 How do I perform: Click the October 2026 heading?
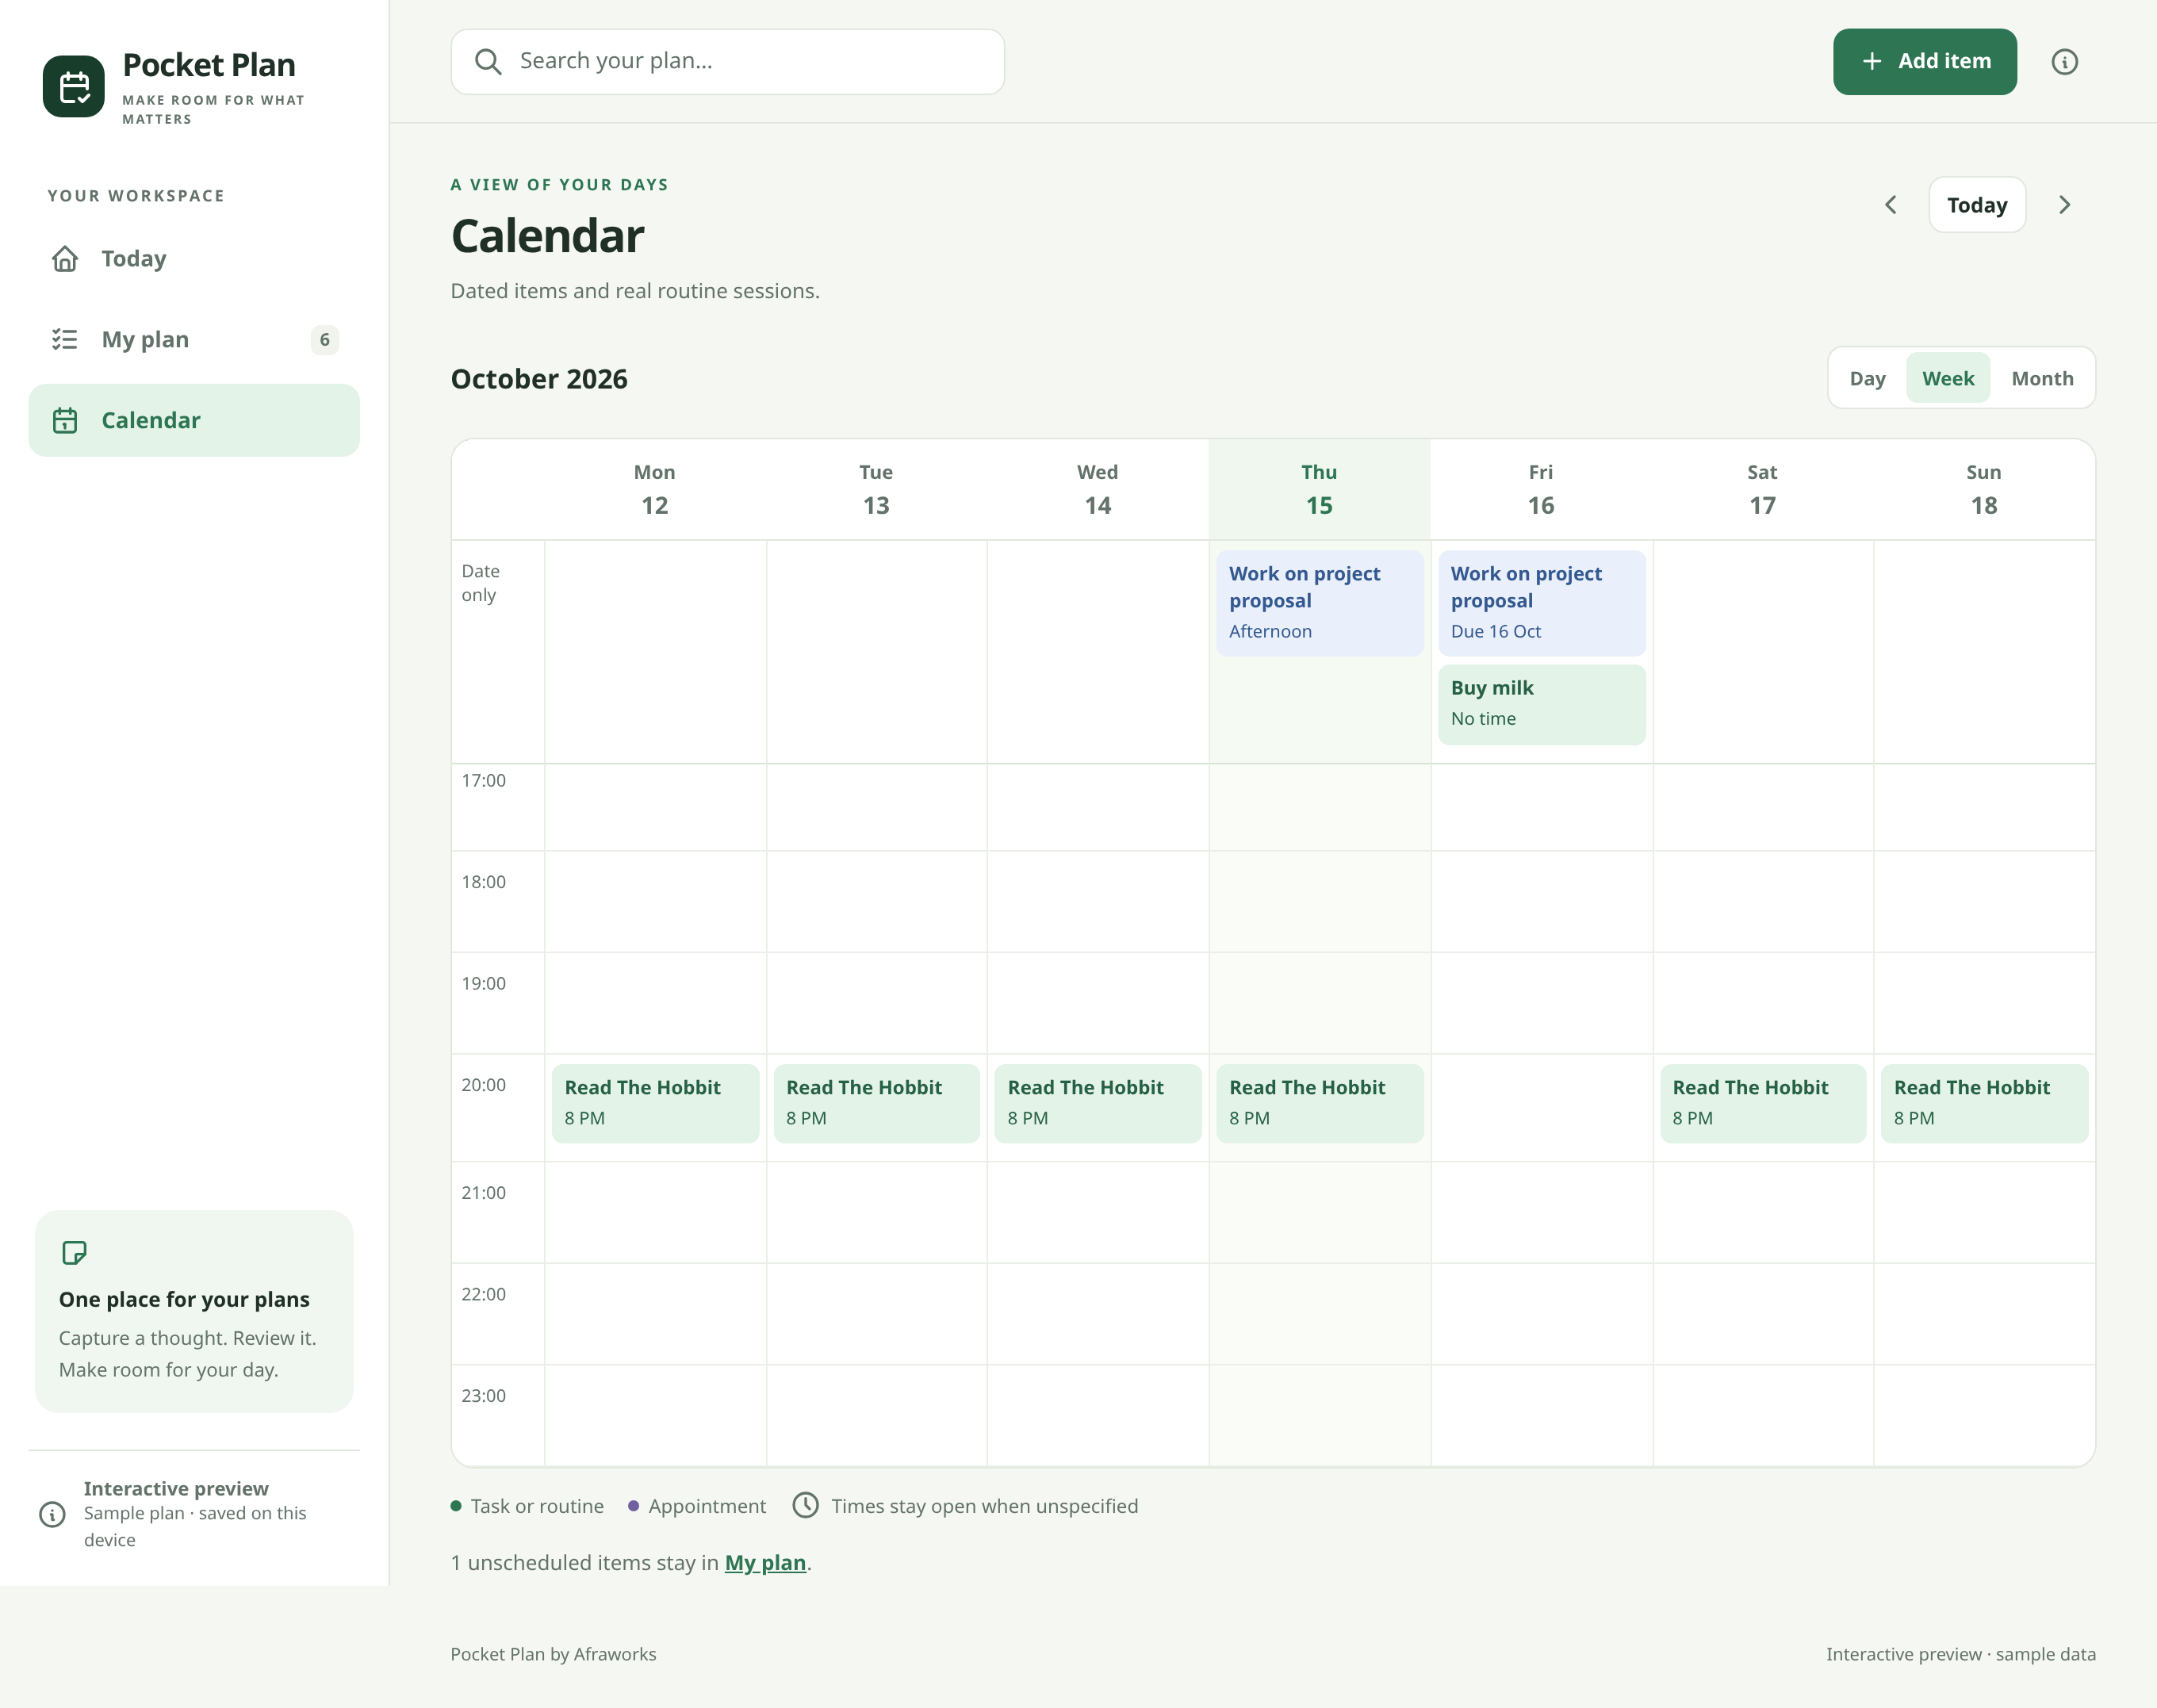click(539, 379)
